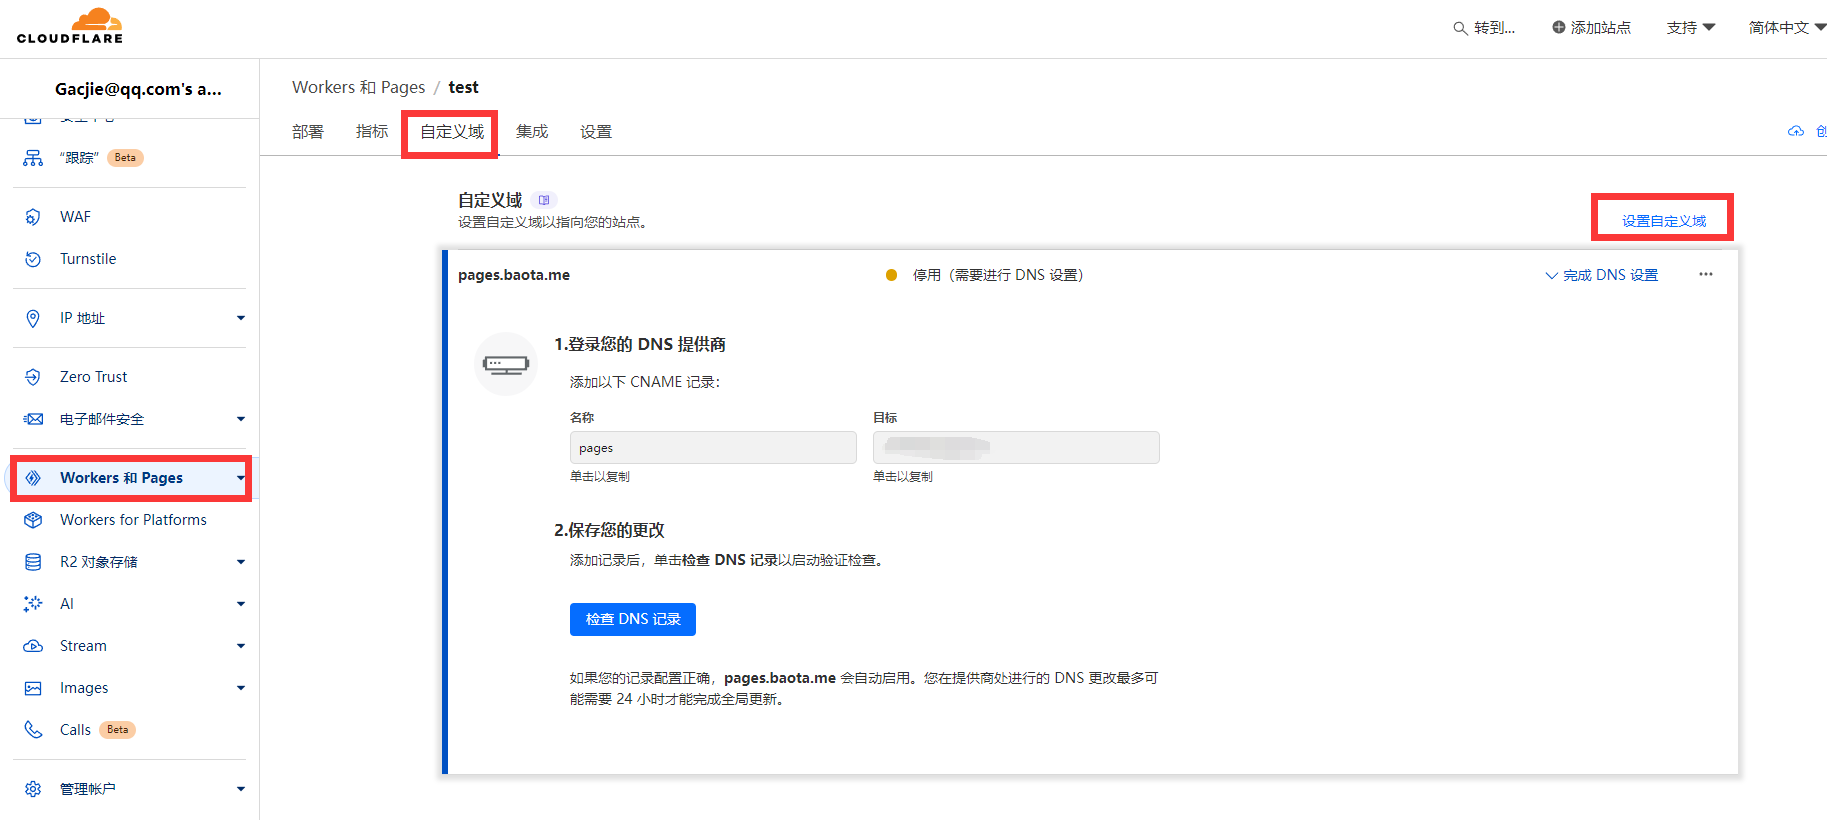Expand the Images sidebar section

click(241, 688)
